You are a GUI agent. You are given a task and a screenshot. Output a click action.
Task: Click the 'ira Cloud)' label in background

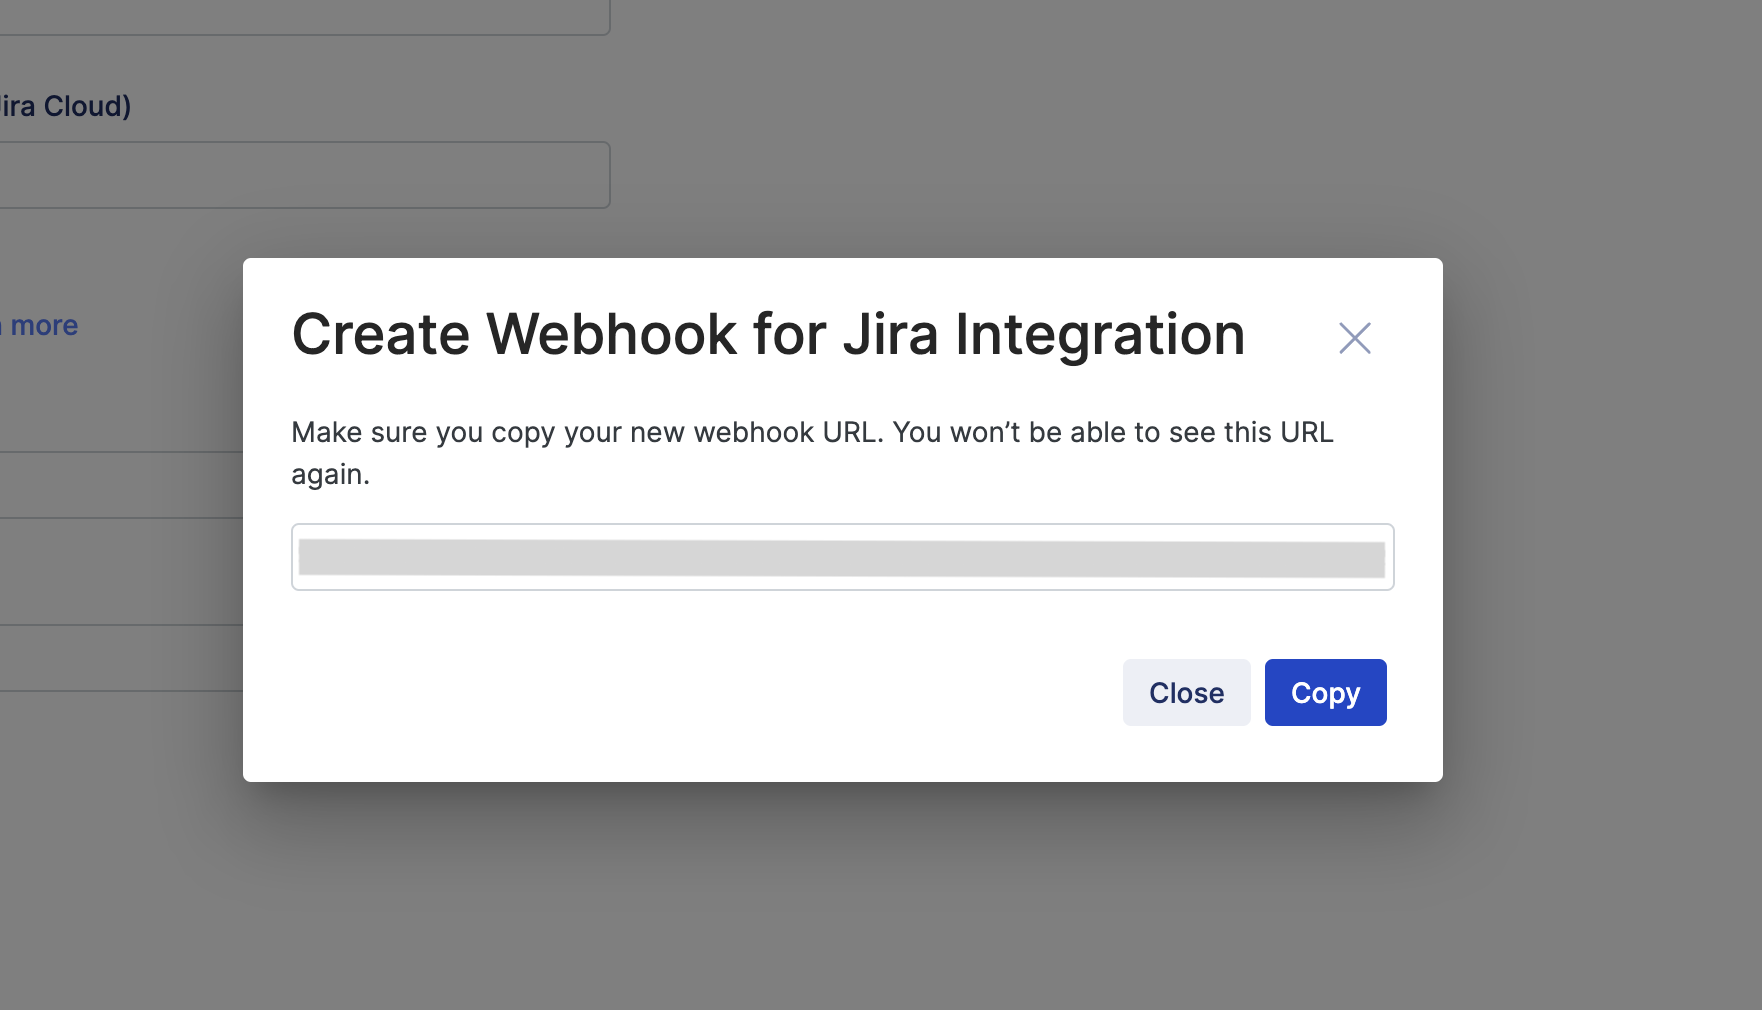point(66,106)
